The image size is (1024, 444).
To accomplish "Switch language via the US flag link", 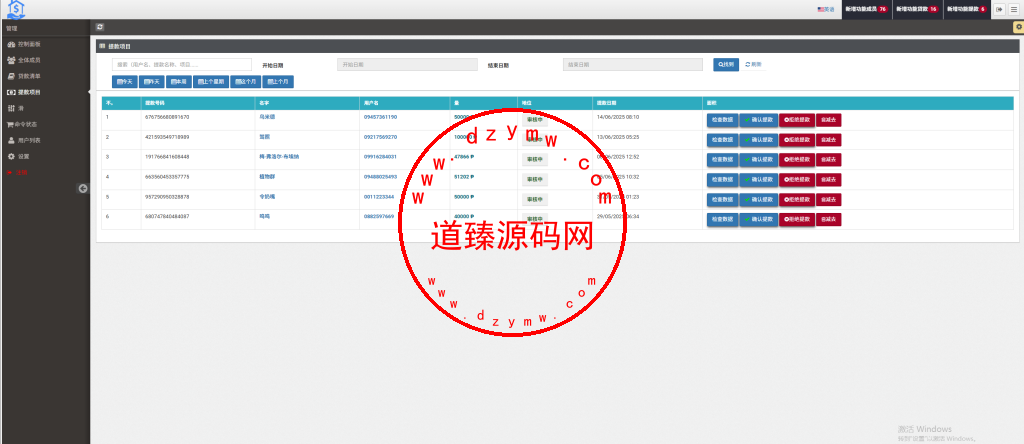I will click(x=826, y=9).
